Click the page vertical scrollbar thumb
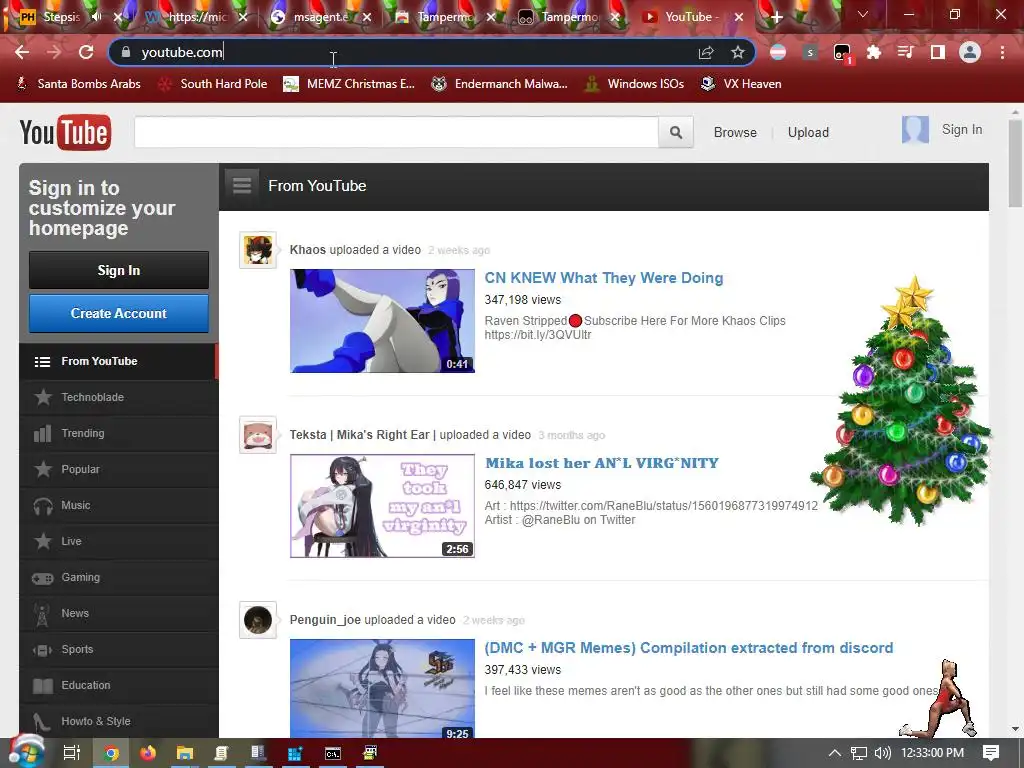The image size is (1024, 768). (x=1014, y=163)
